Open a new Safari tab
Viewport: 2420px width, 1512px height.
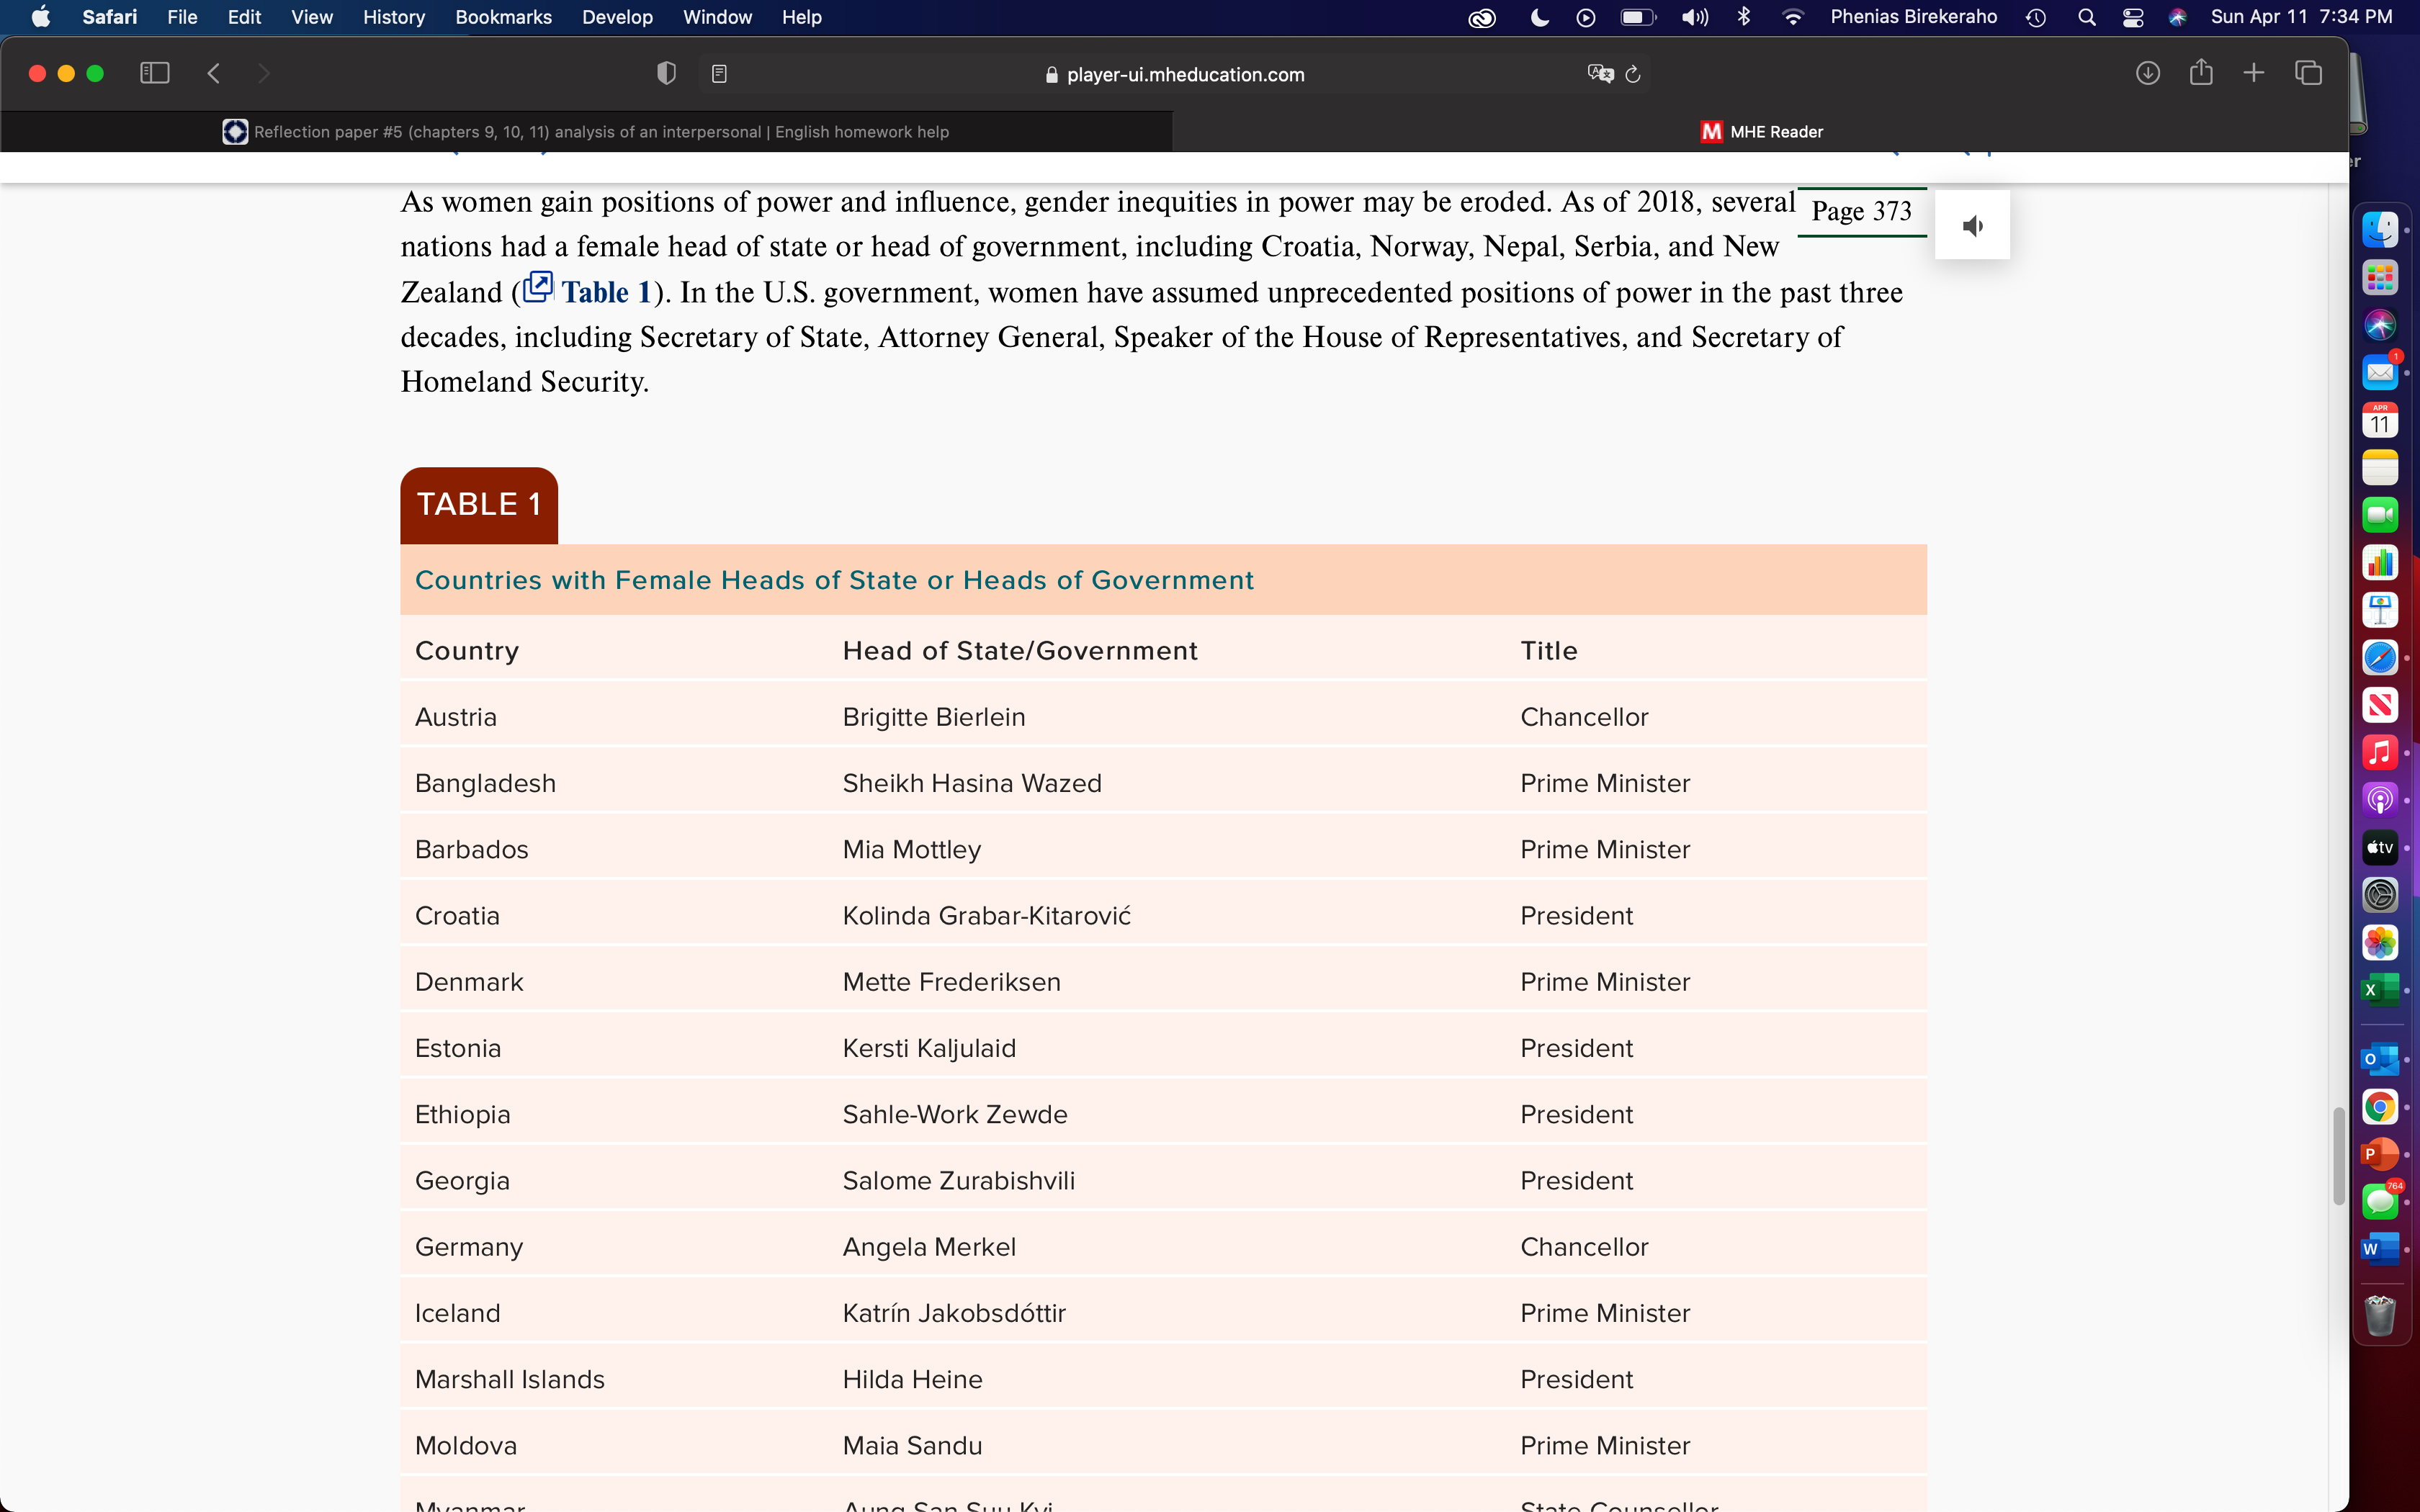[x=2253, y=73]
